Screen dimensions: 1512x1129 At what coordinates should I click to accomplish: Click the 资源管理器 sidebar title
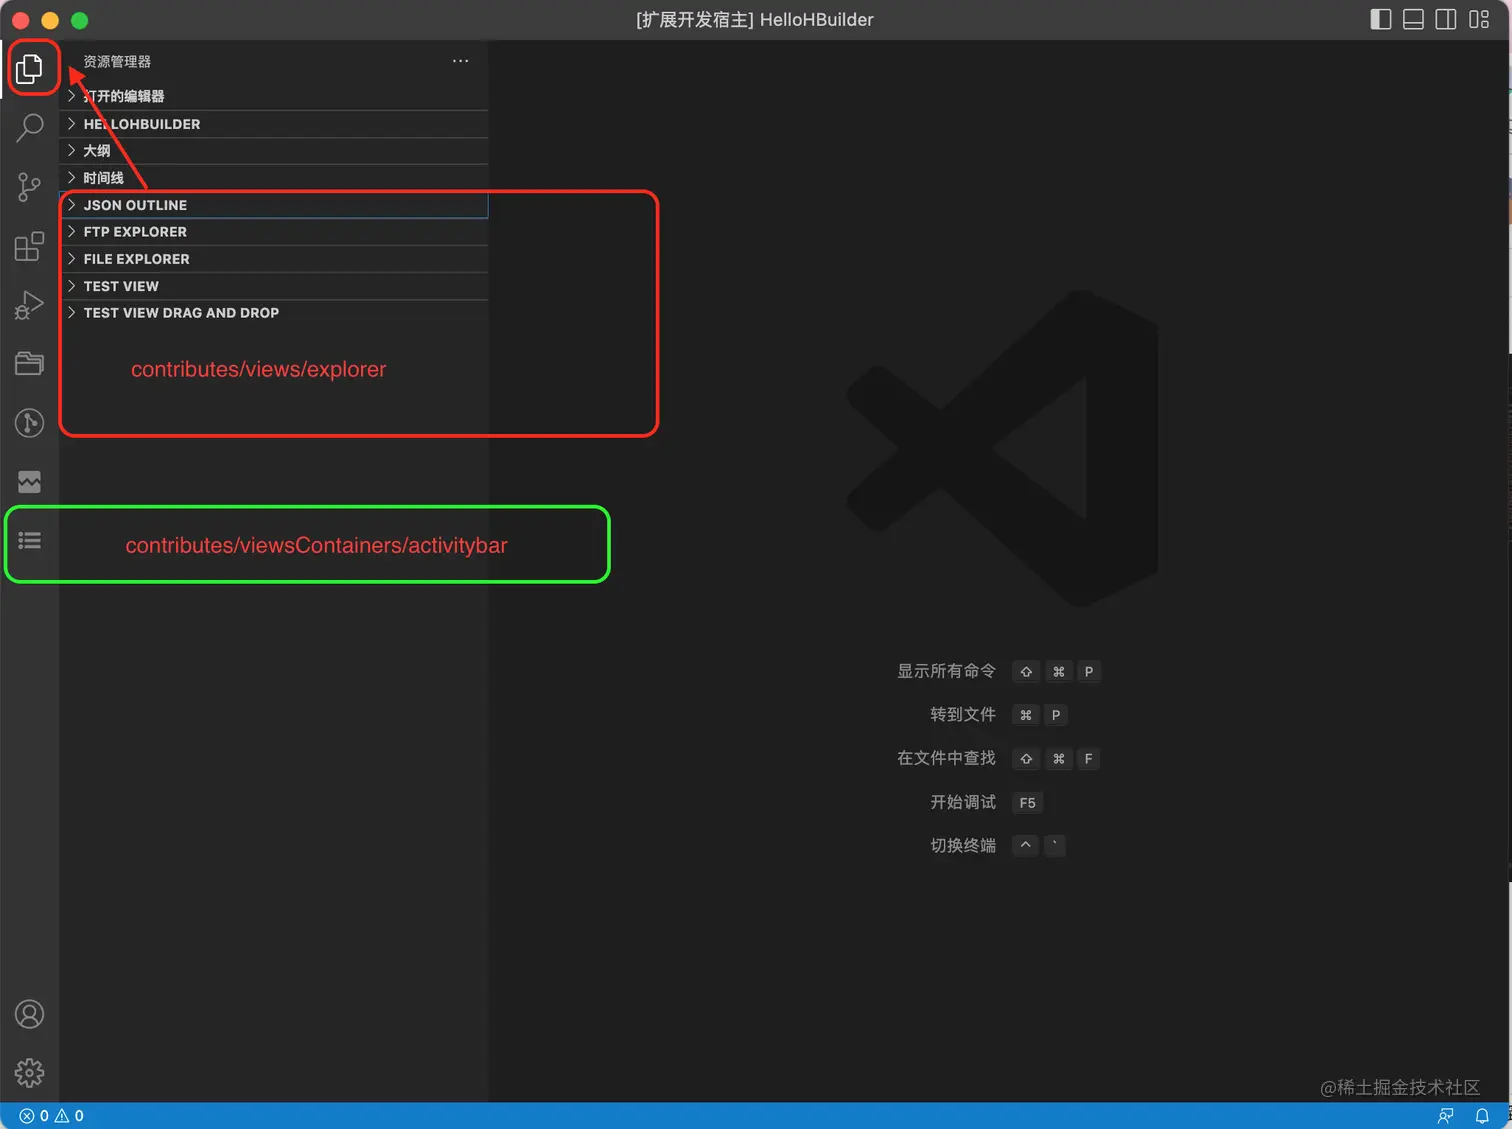(117, 62)
